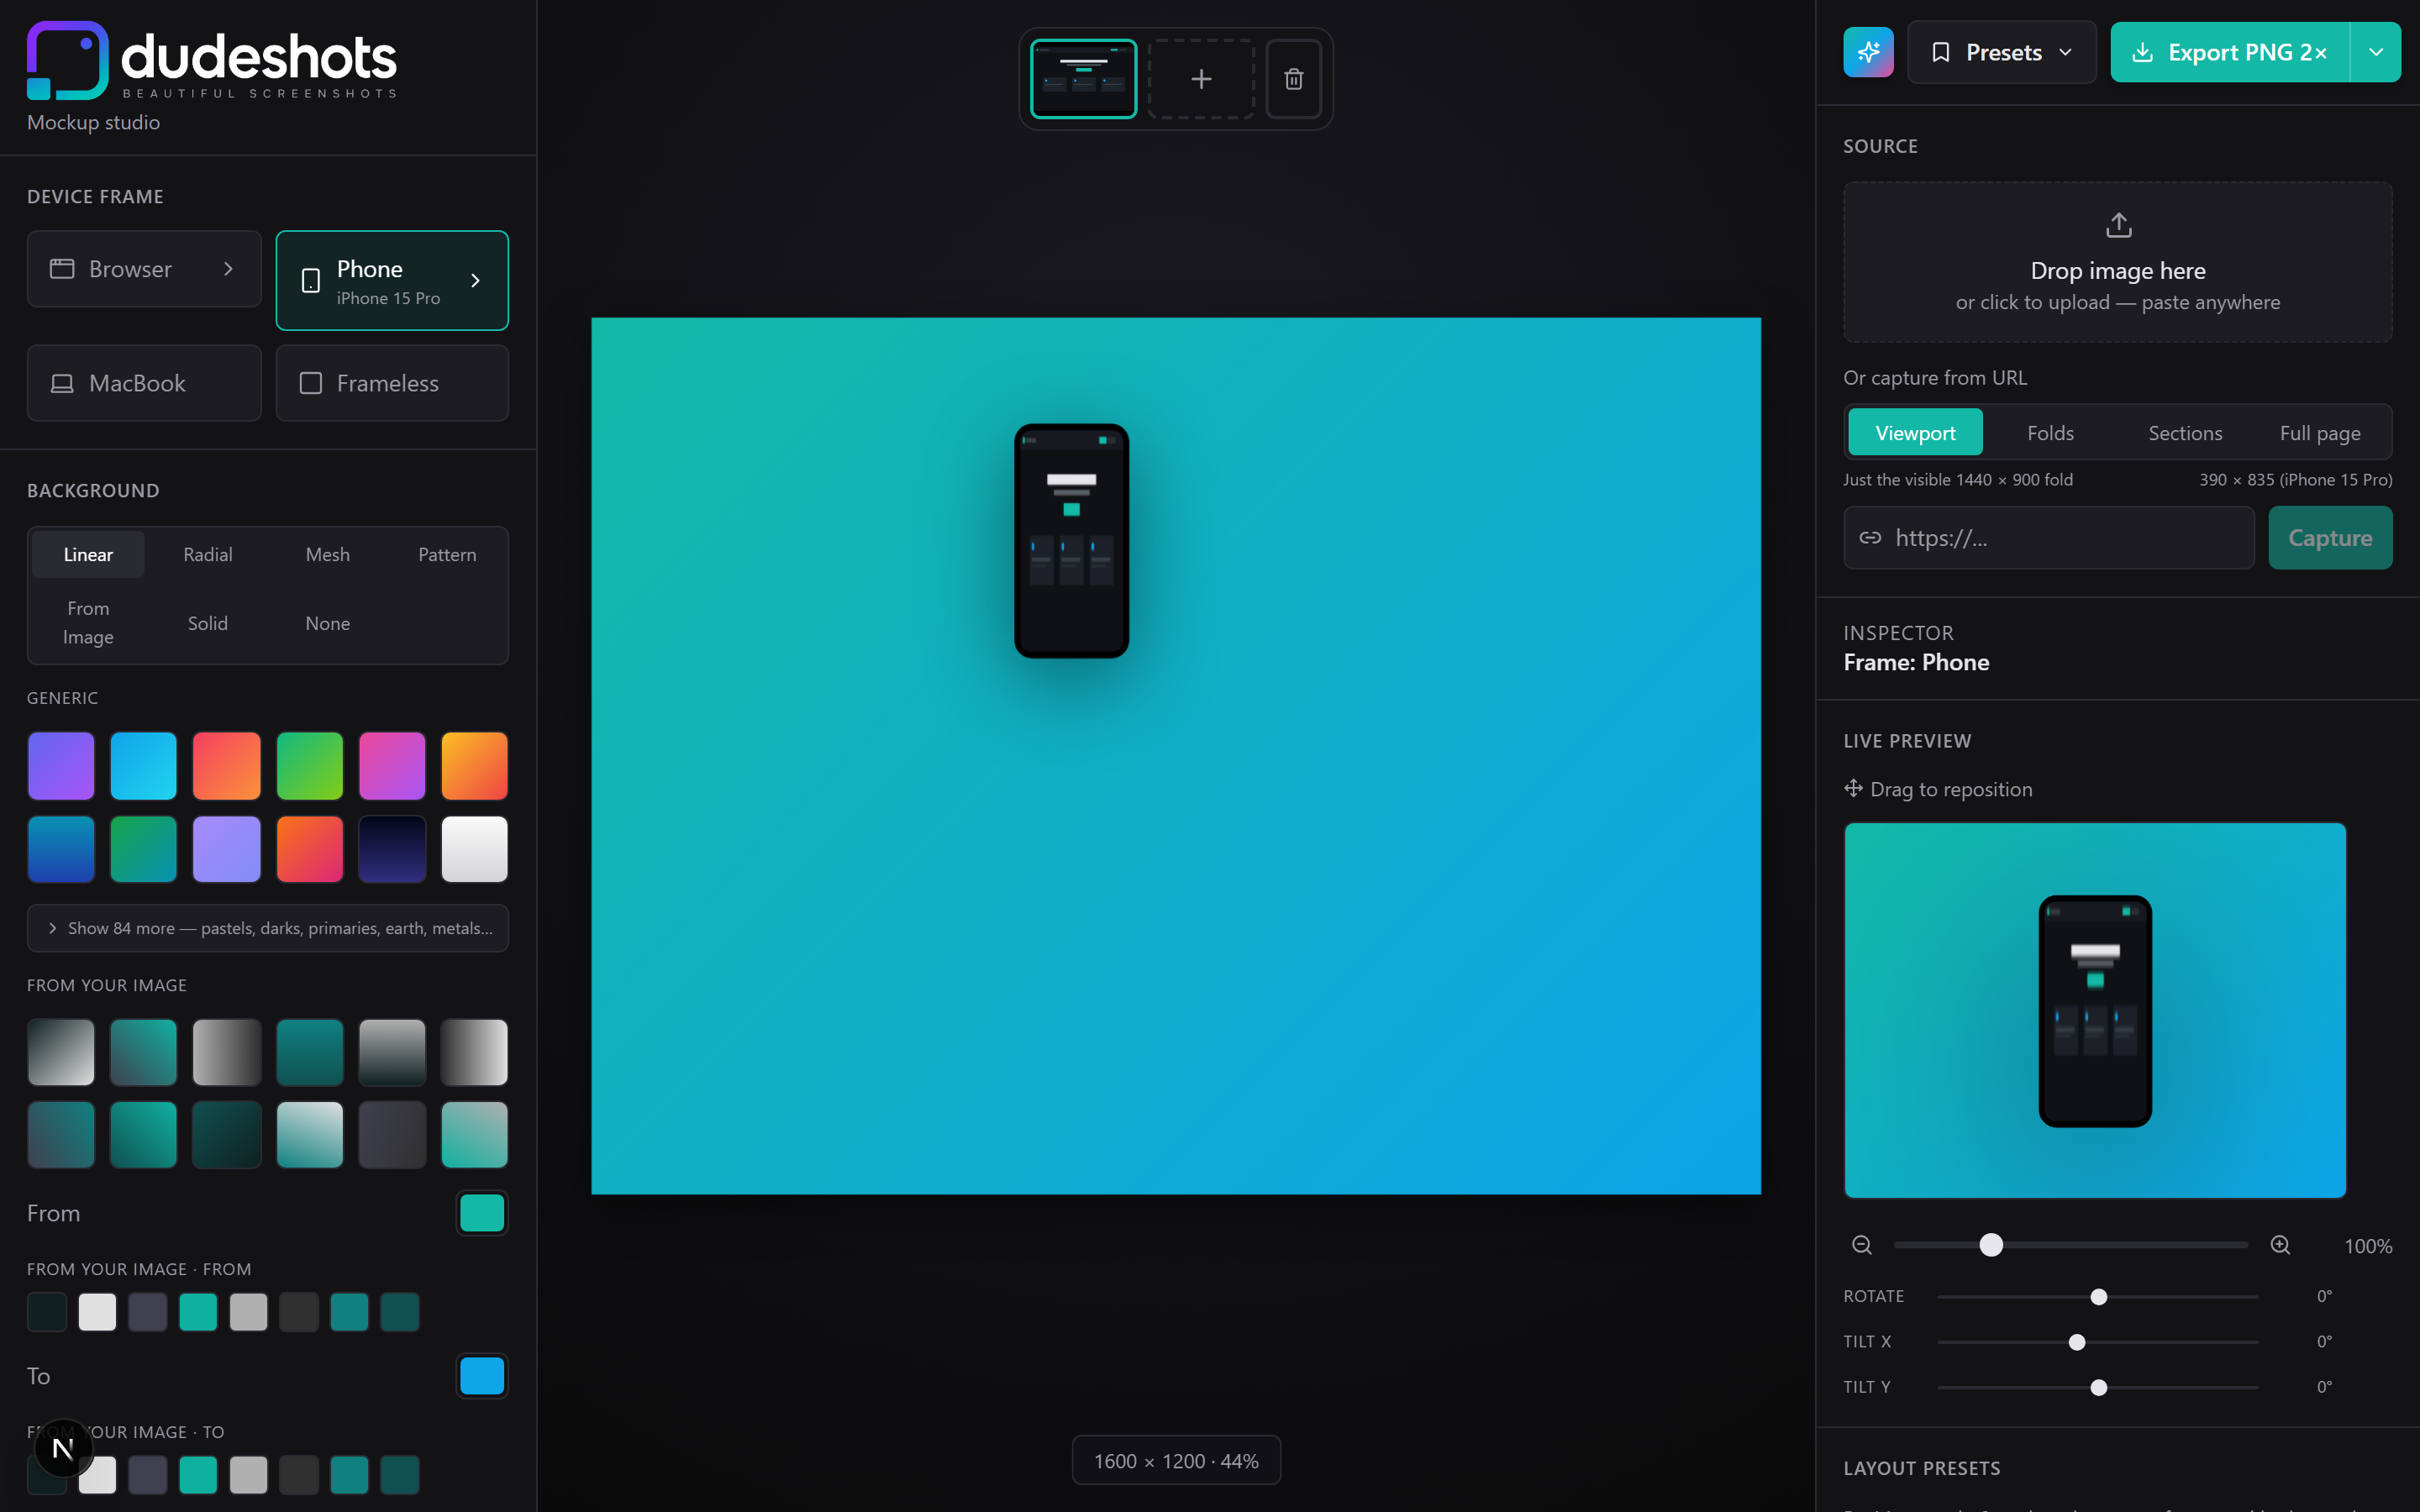This screenshot has height=1512, width=2420.
Task: Click the zoom out magnifier icon
Action: tap(1861, 1245)
